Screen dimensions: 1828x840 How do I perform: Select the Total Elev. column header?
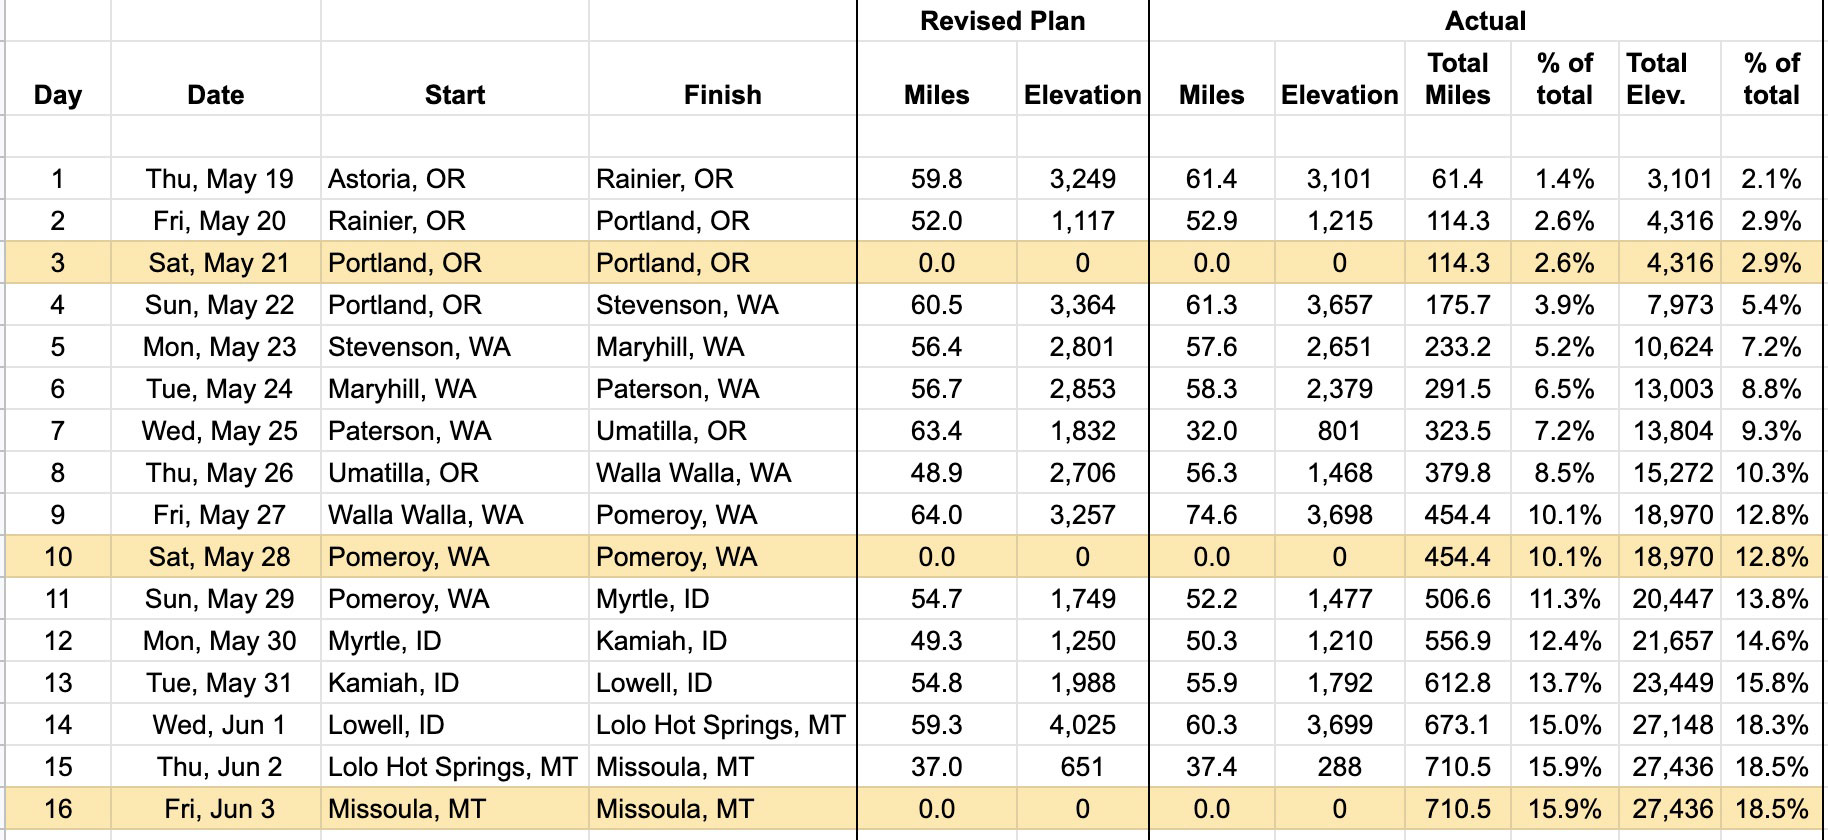tap(1657, 79)
